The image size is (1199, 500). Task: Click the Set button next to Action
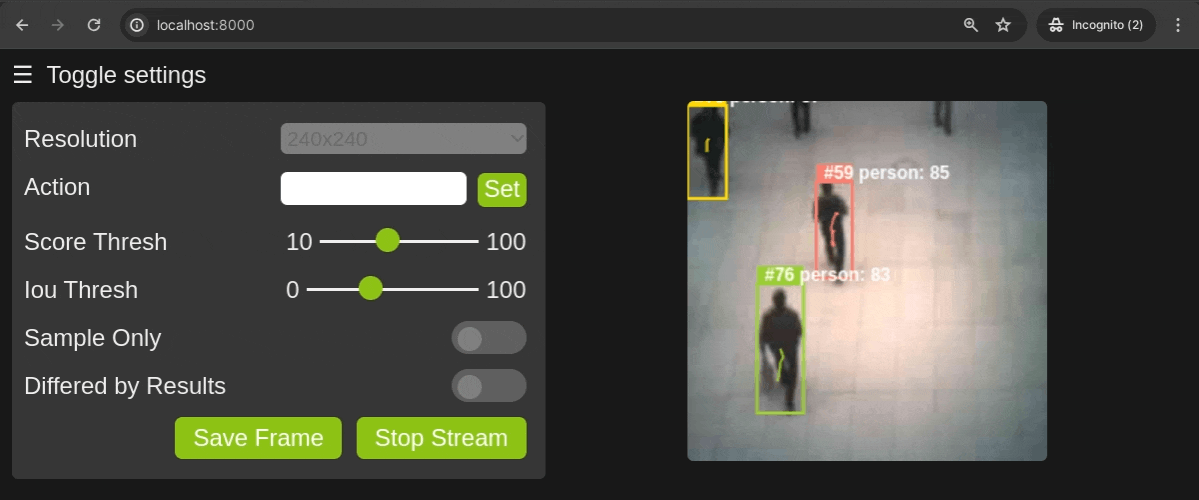point(502,189)
